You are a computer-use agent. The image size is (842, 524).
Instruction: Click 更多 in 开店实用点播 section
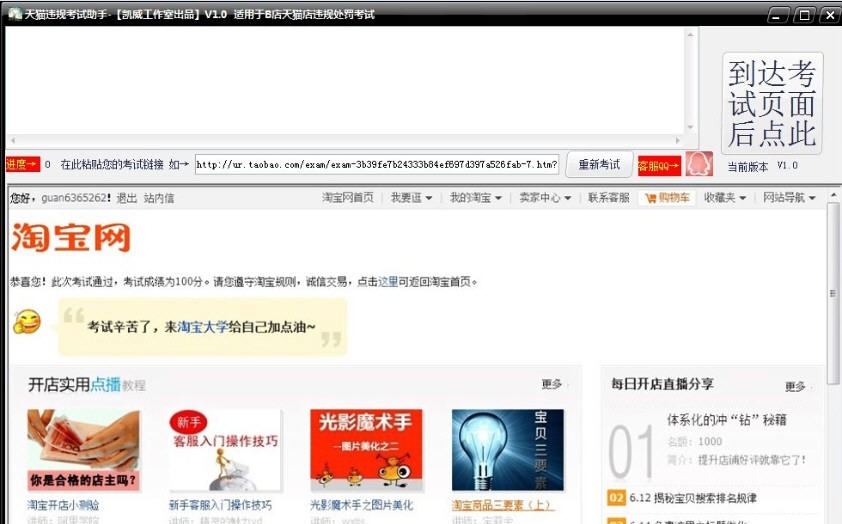click(x=552, y=384)
